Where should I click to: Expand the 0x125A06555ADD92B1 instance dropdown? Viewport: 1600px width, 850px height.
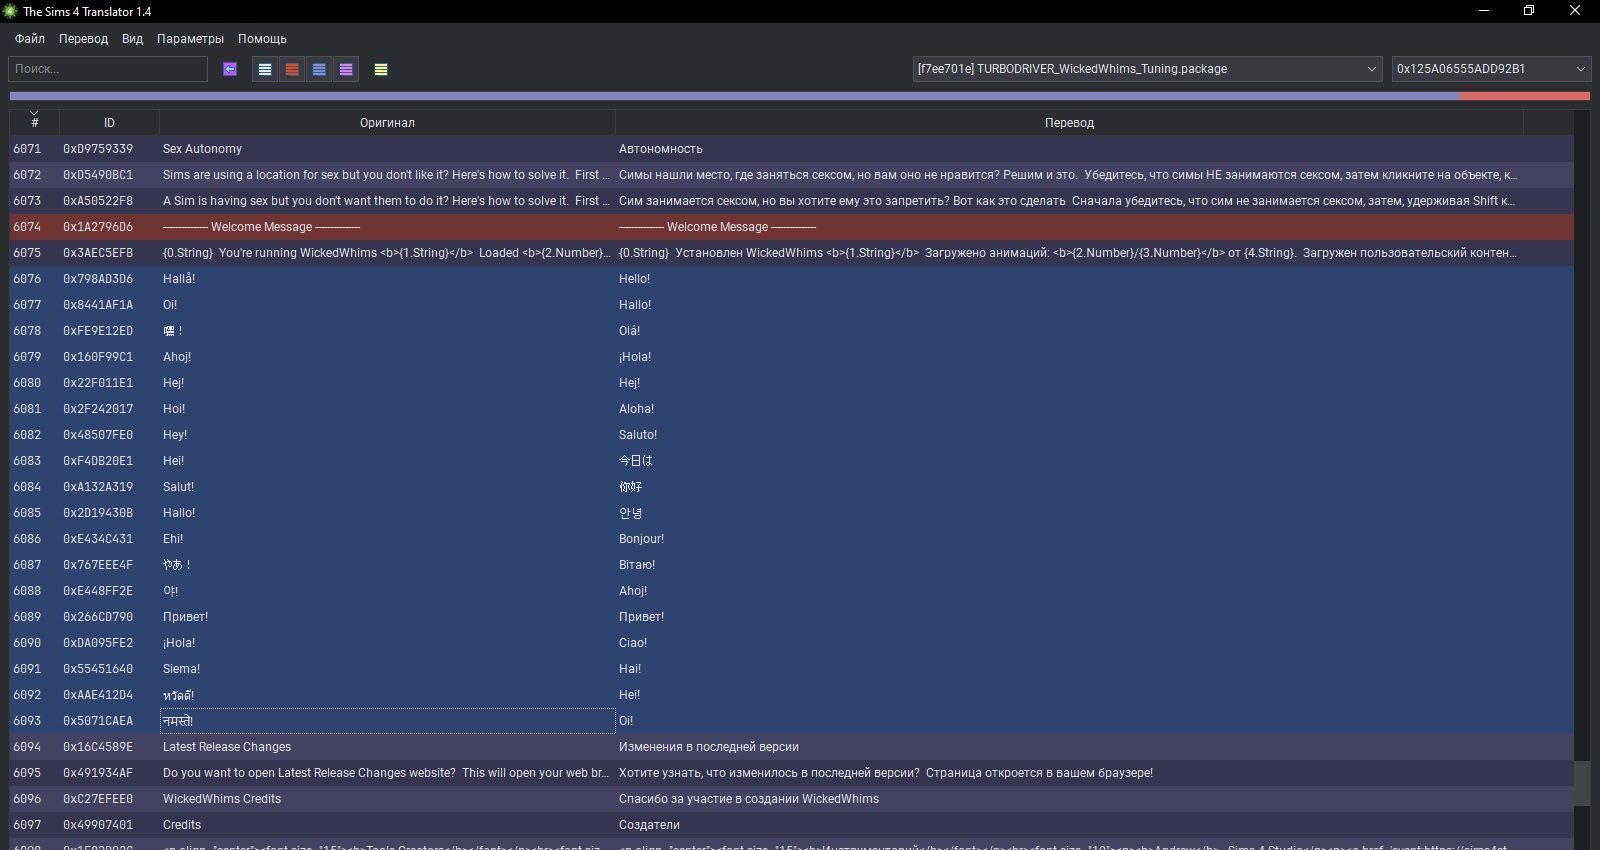tap(1490, 69)
